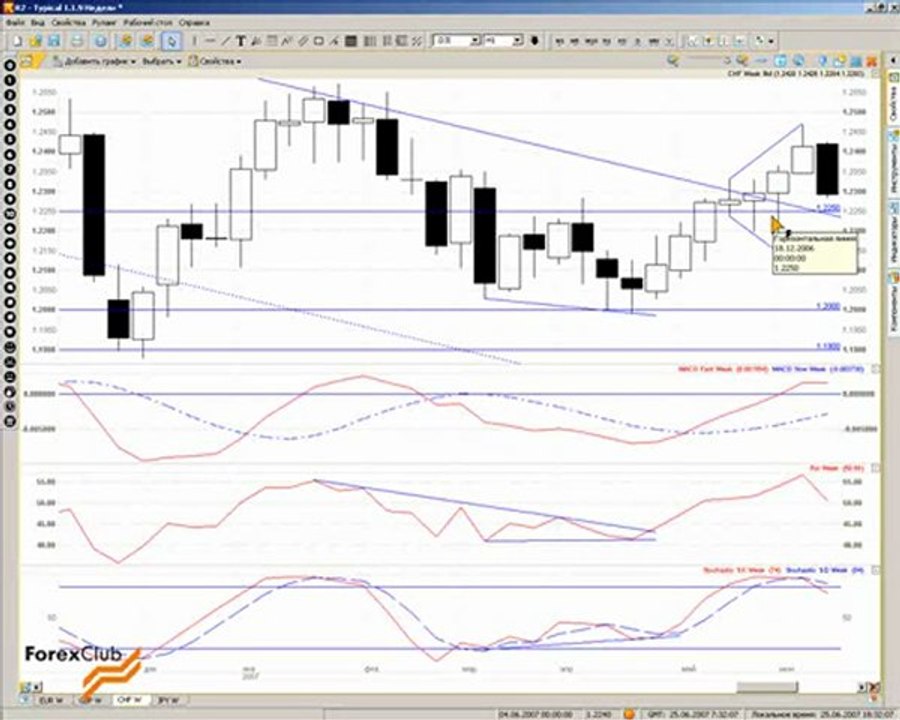Click the Open file toolbar icon

pos(36,41)
